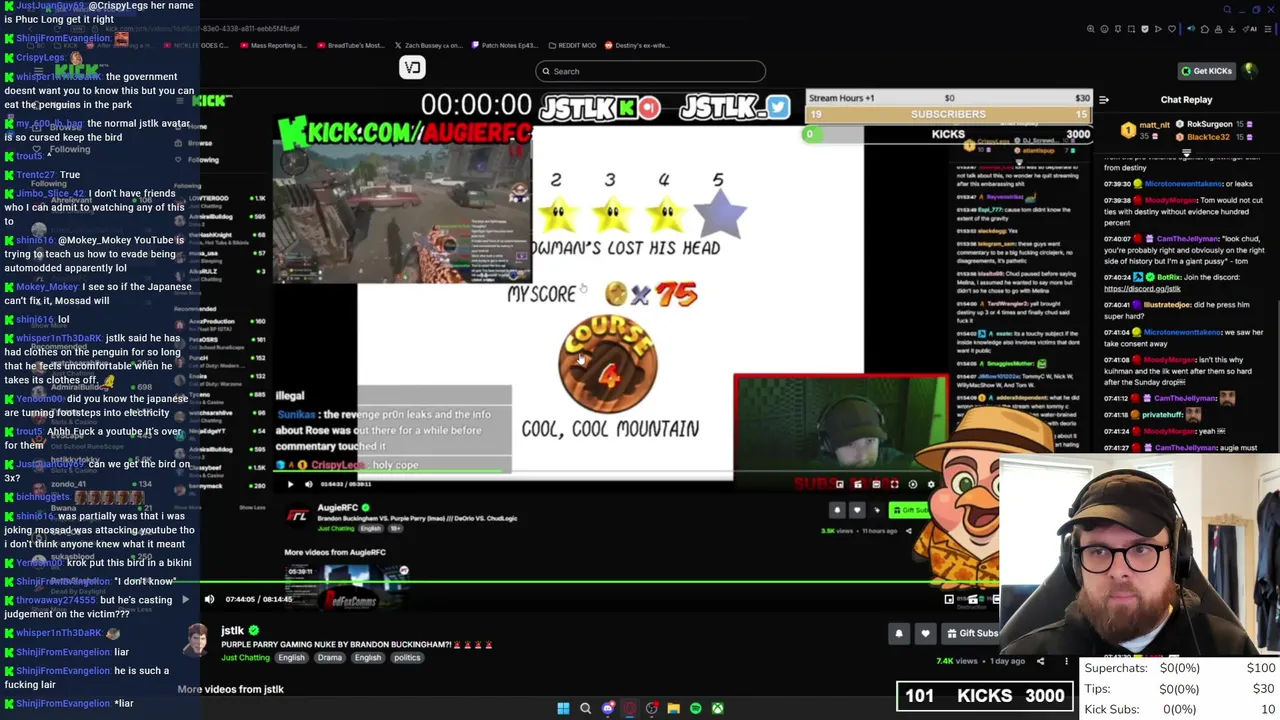Screen dimensions: 1280x720
Task: Open more options beside jstlk share icon
Action: pos(1066,661)
